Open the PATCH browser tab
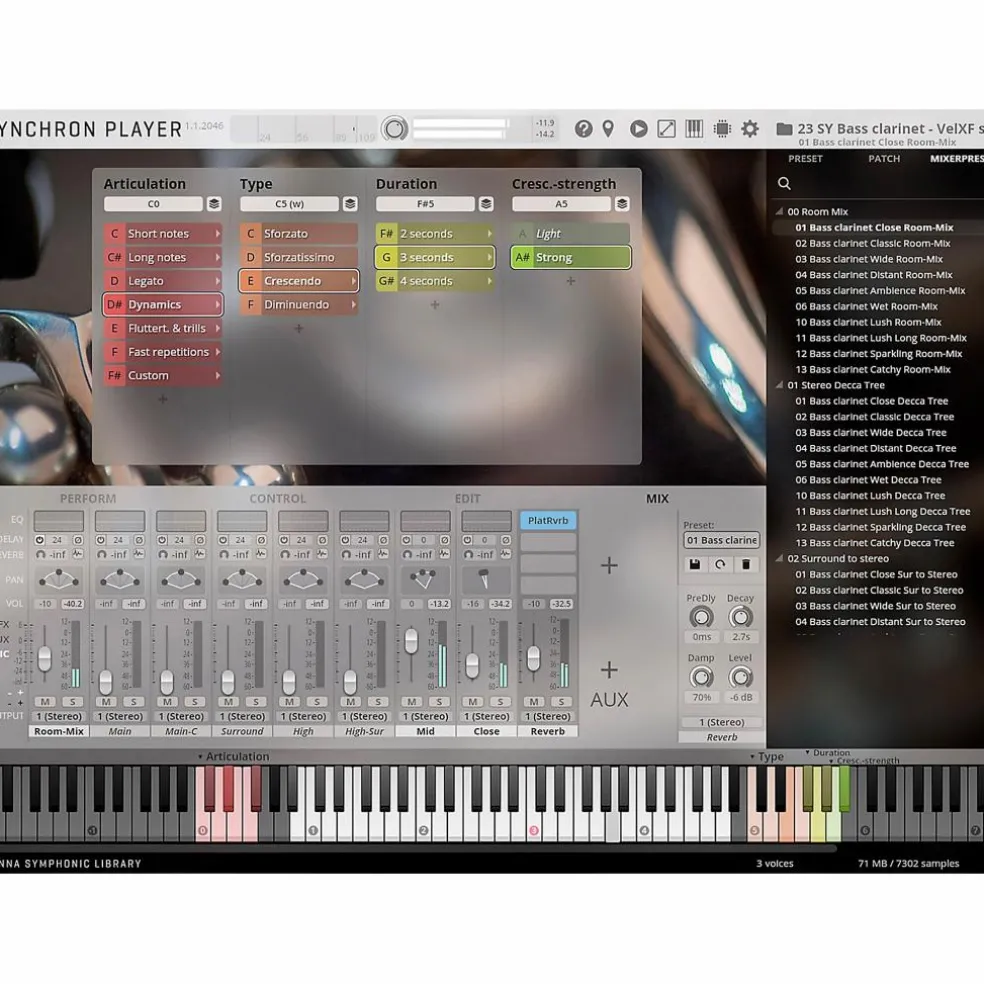The image size is (984, 984). [884, 159]
